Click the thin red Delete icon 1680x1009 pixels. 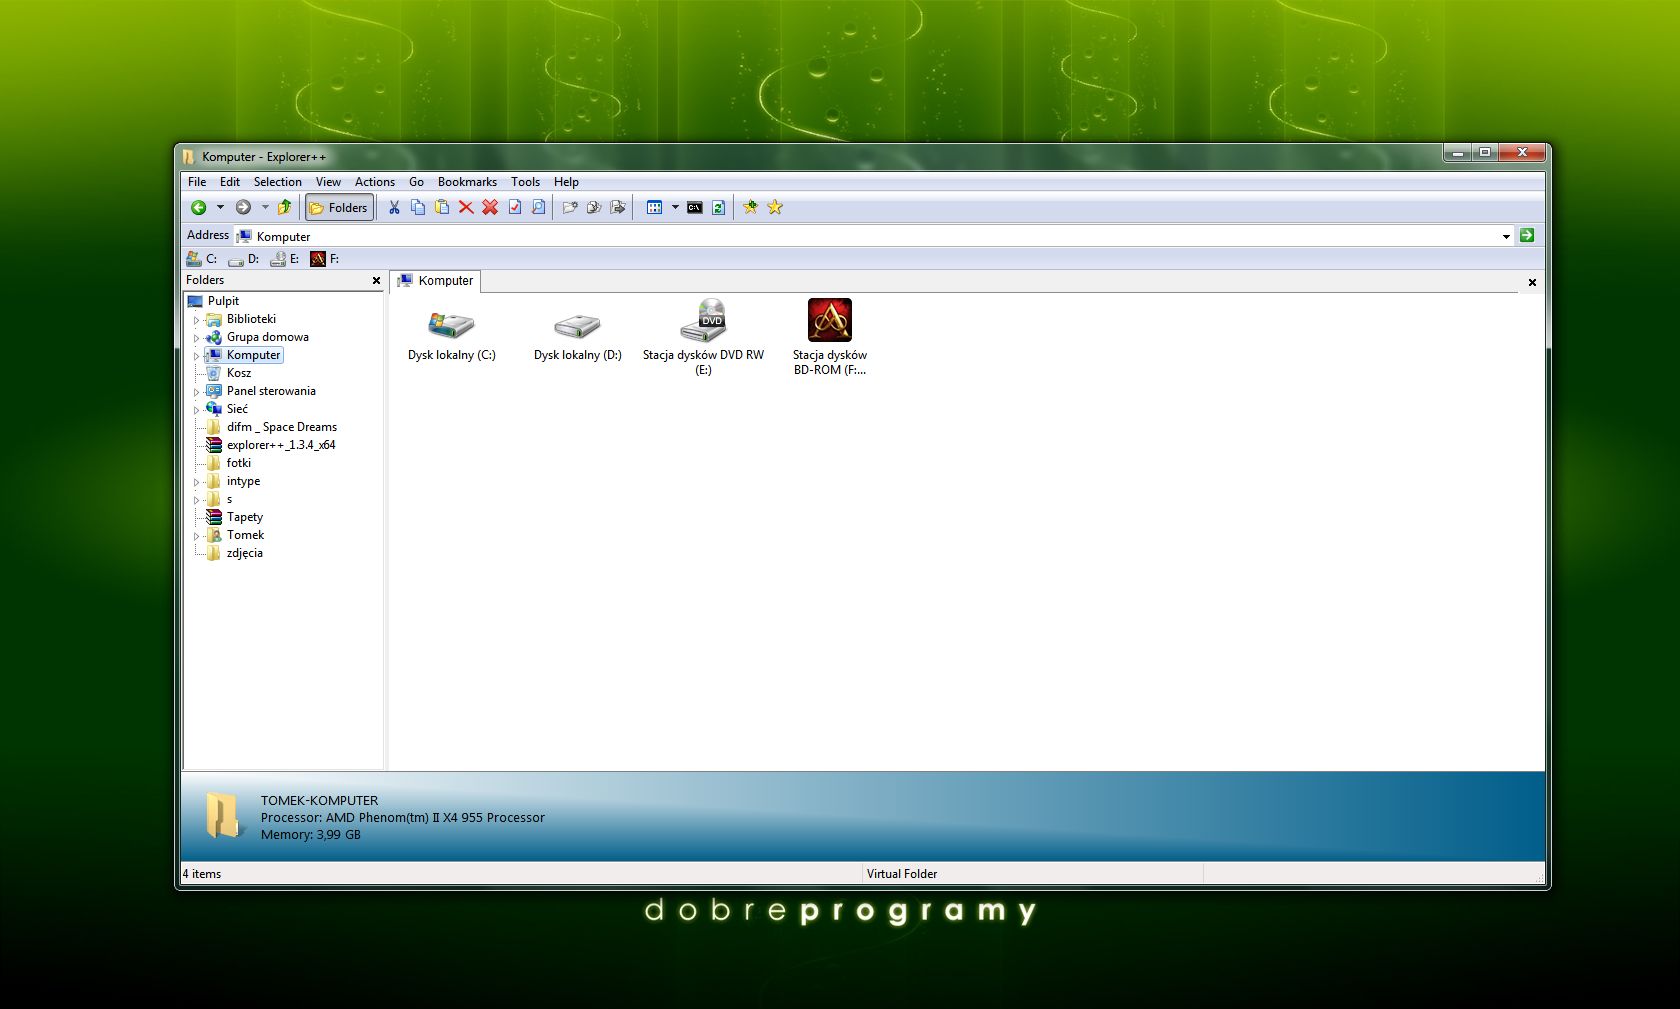pyautogui.click(x=466, y=208)
